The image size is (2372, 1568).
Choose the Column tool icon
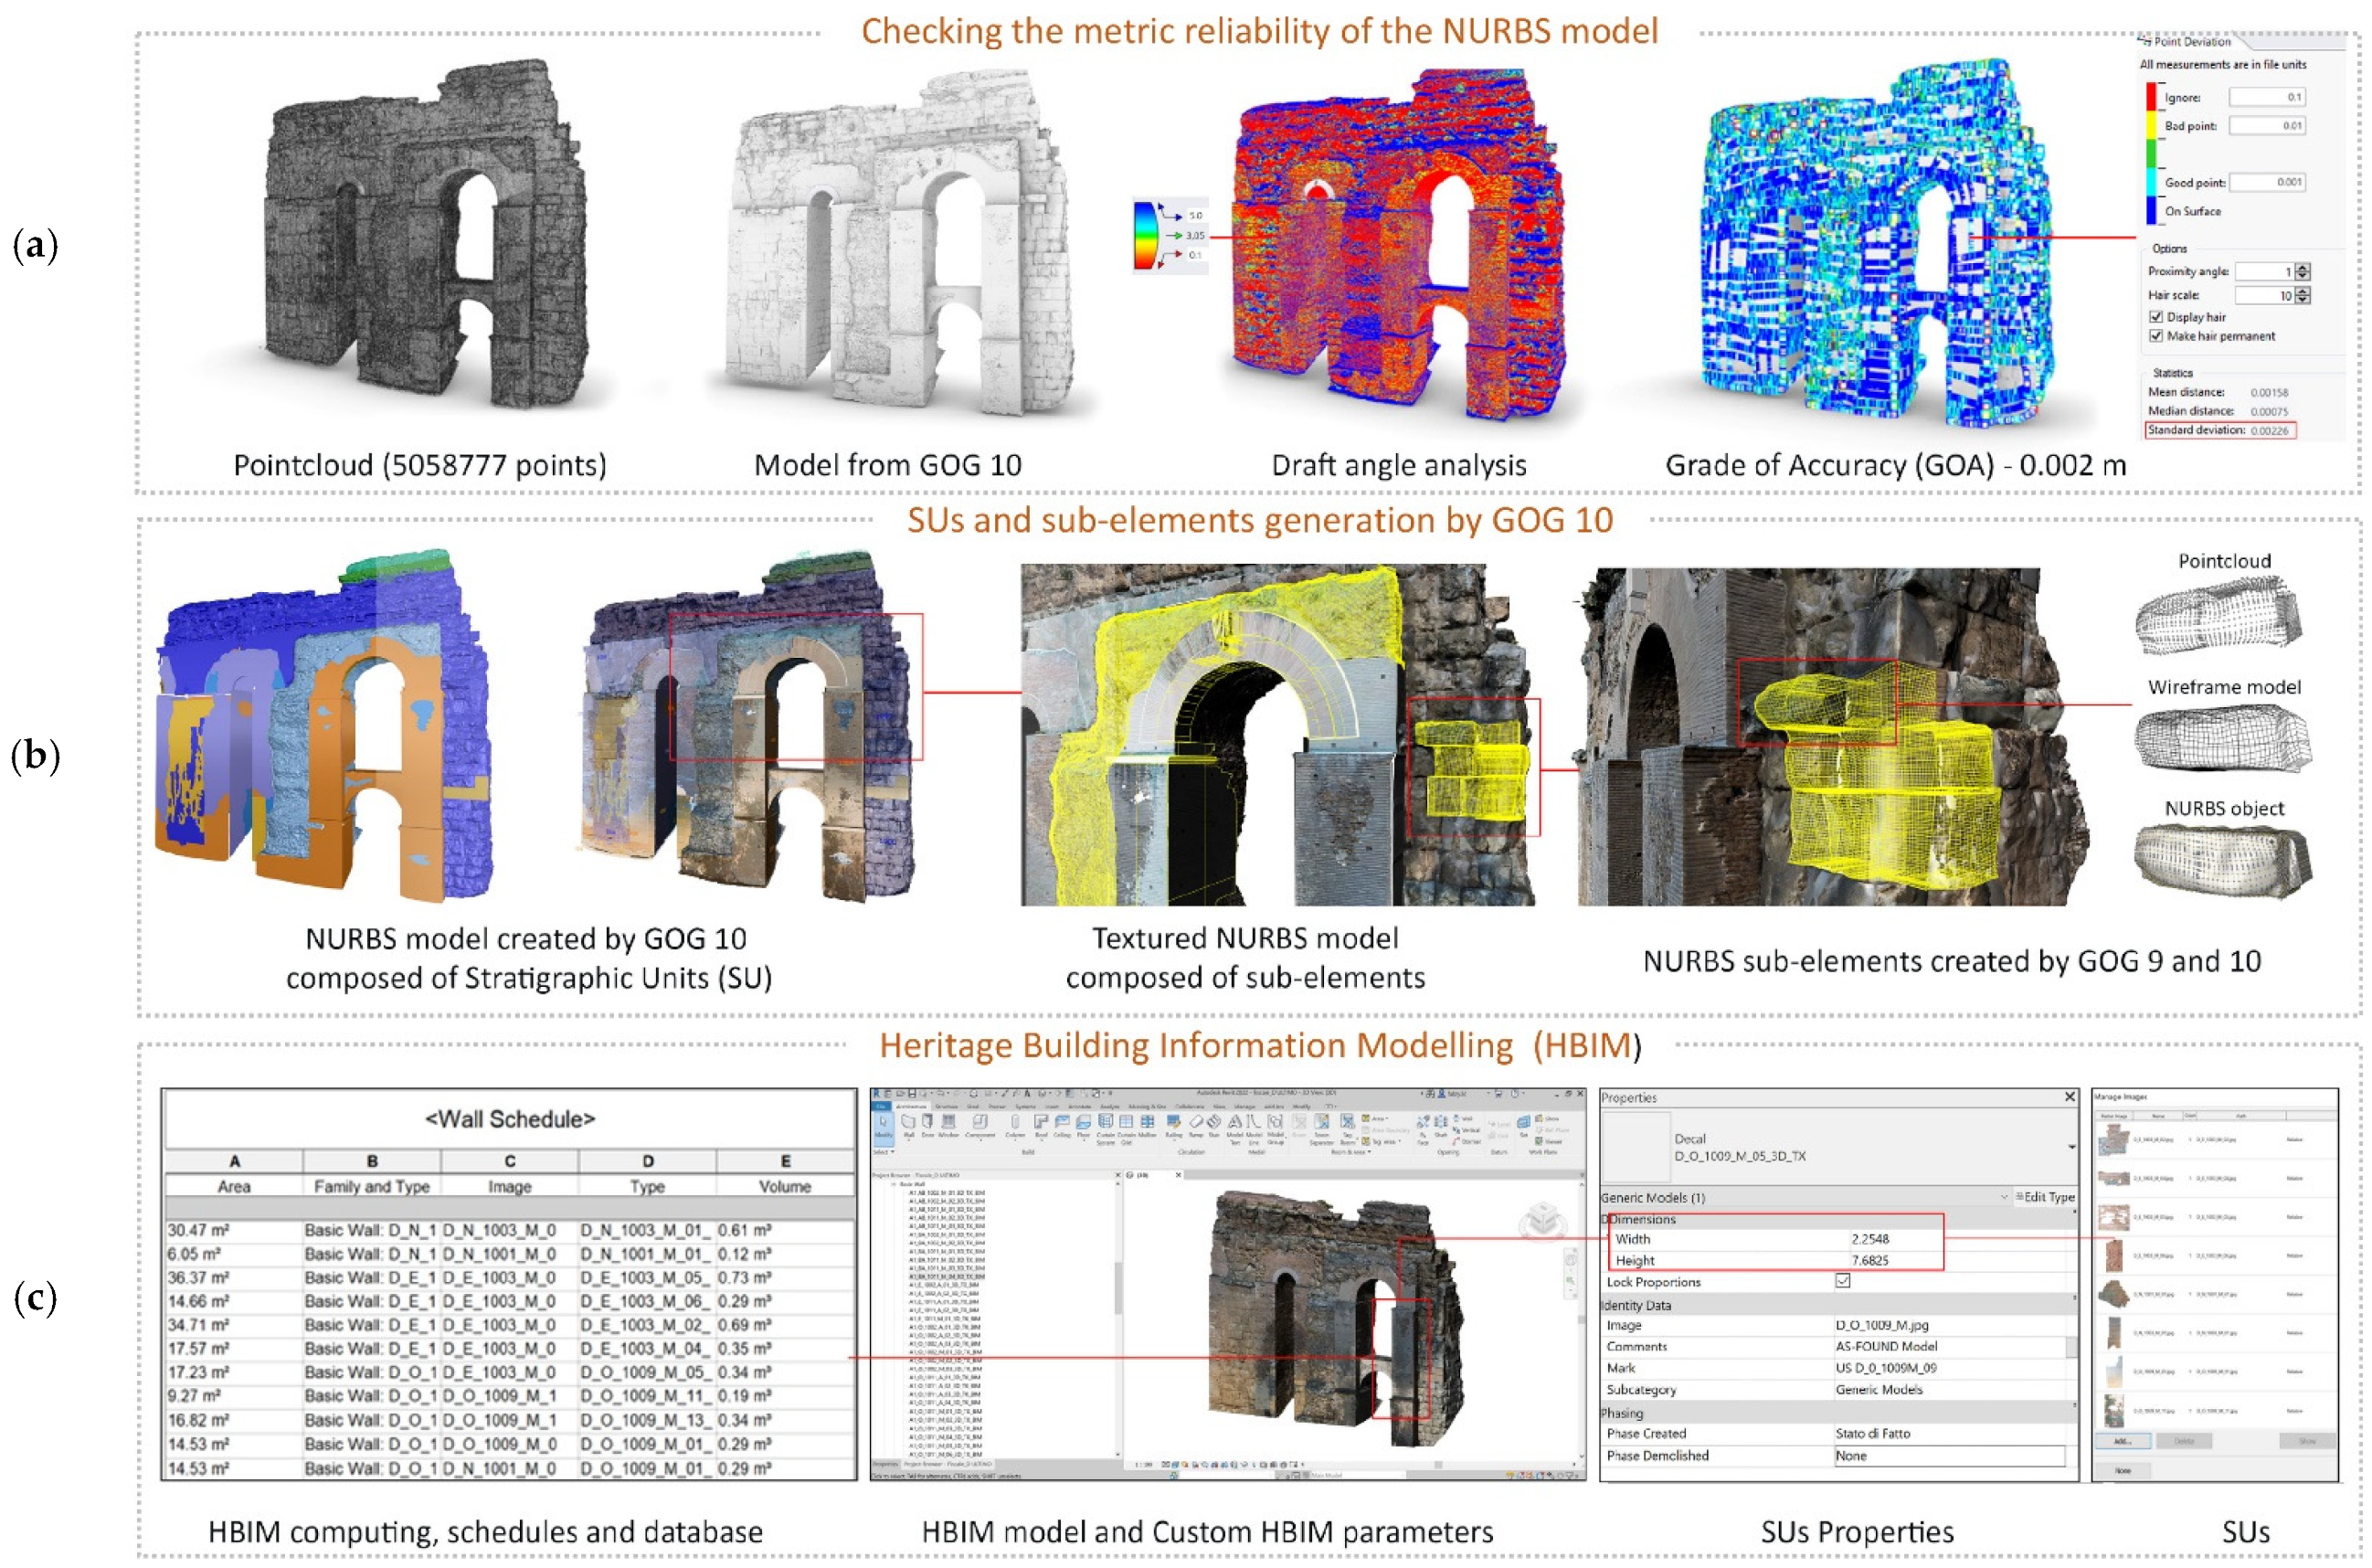[x=1015, y=1122]
